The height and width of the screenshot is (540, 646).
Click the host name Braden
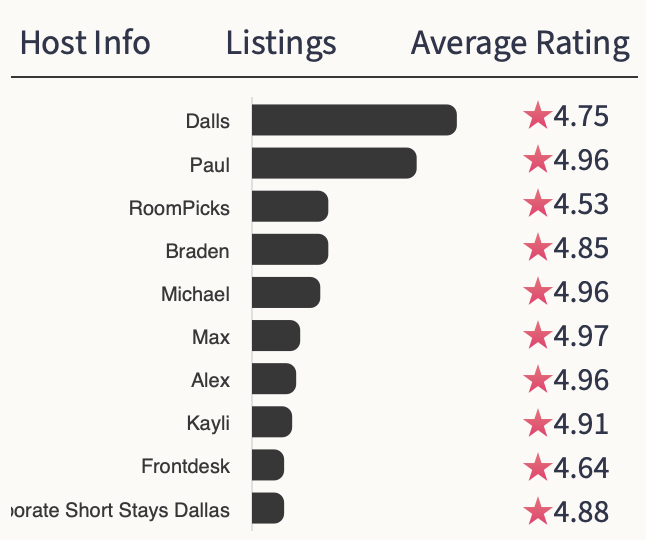(x=197, y=251)
